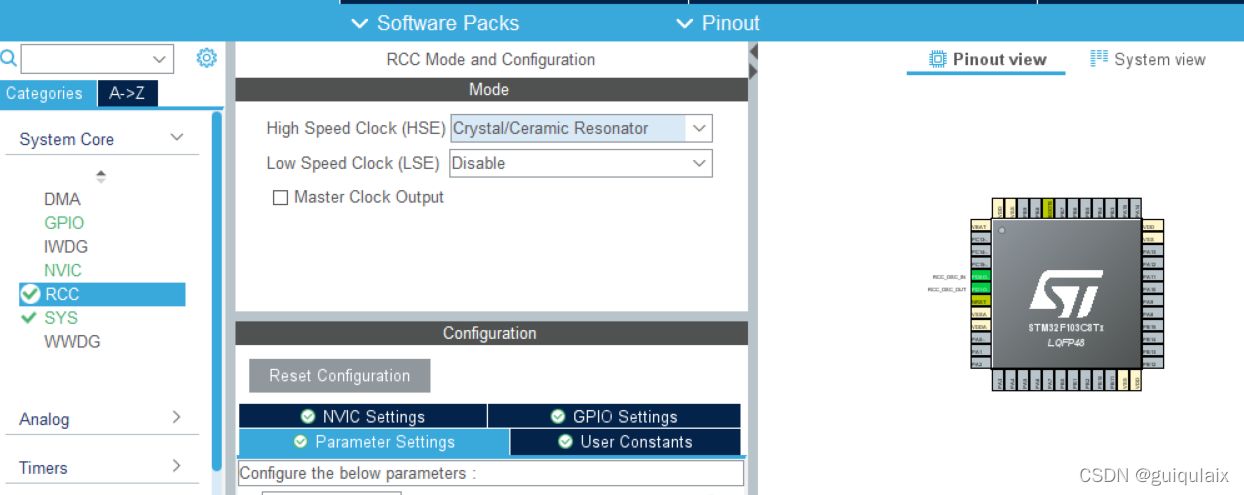Image resolution: width=1244 pixels, height=495 pixels.
Task: Select the VBAT pin on the chip
Action: (980, 227)
